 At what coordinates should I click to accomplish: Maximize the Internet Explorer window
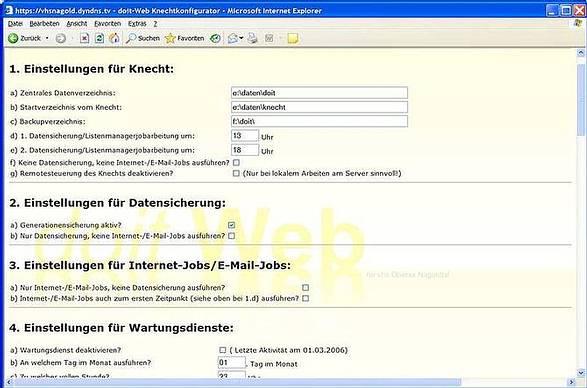[x=566, y=10]
